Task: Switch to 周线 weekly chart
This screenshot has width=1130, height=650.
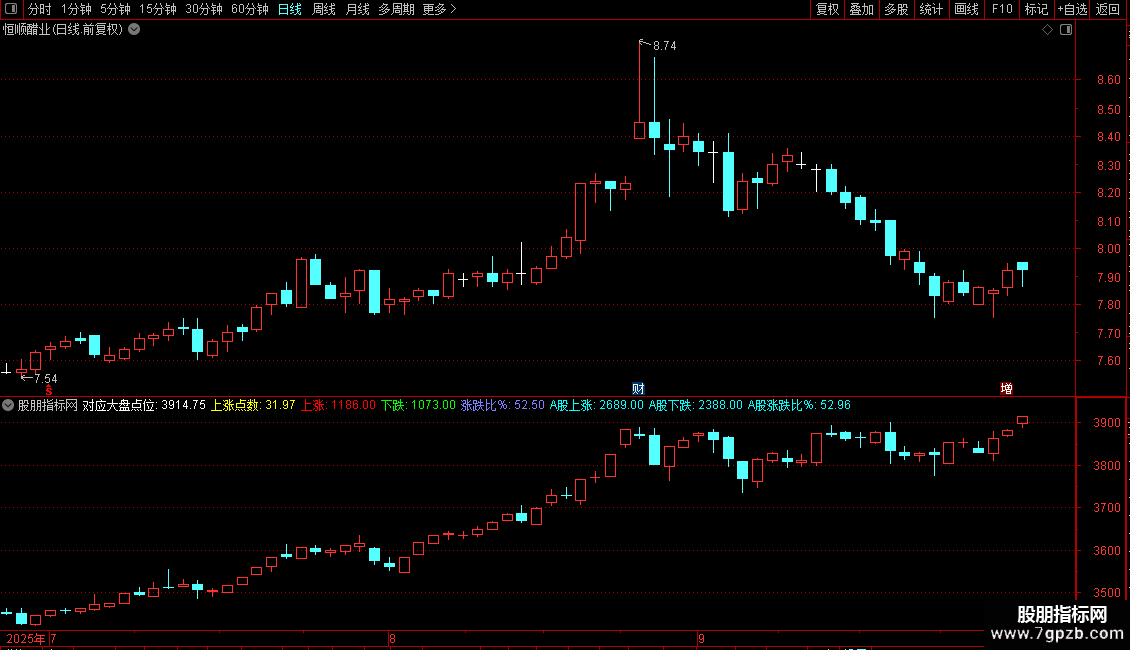Action: (x=324, y=9)
